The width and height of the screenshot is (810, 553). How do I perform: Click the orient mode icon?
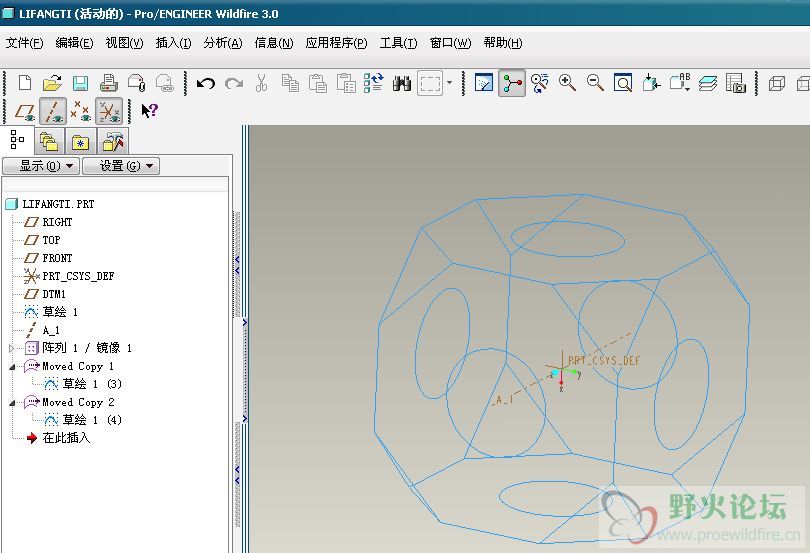[x=540, y=83]
